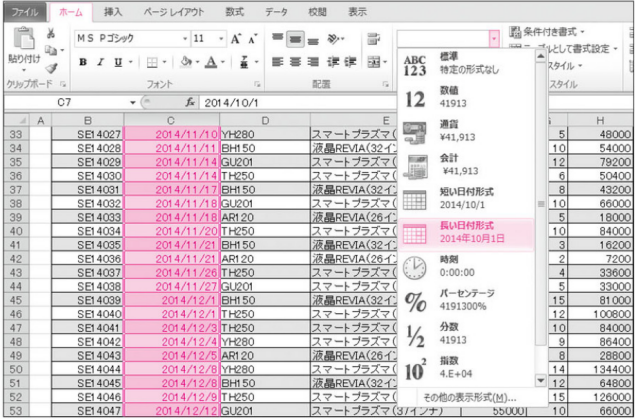The image size is (635, 419).
Task: Open the paste options dropdown arrow
Action: click(24, 70)
